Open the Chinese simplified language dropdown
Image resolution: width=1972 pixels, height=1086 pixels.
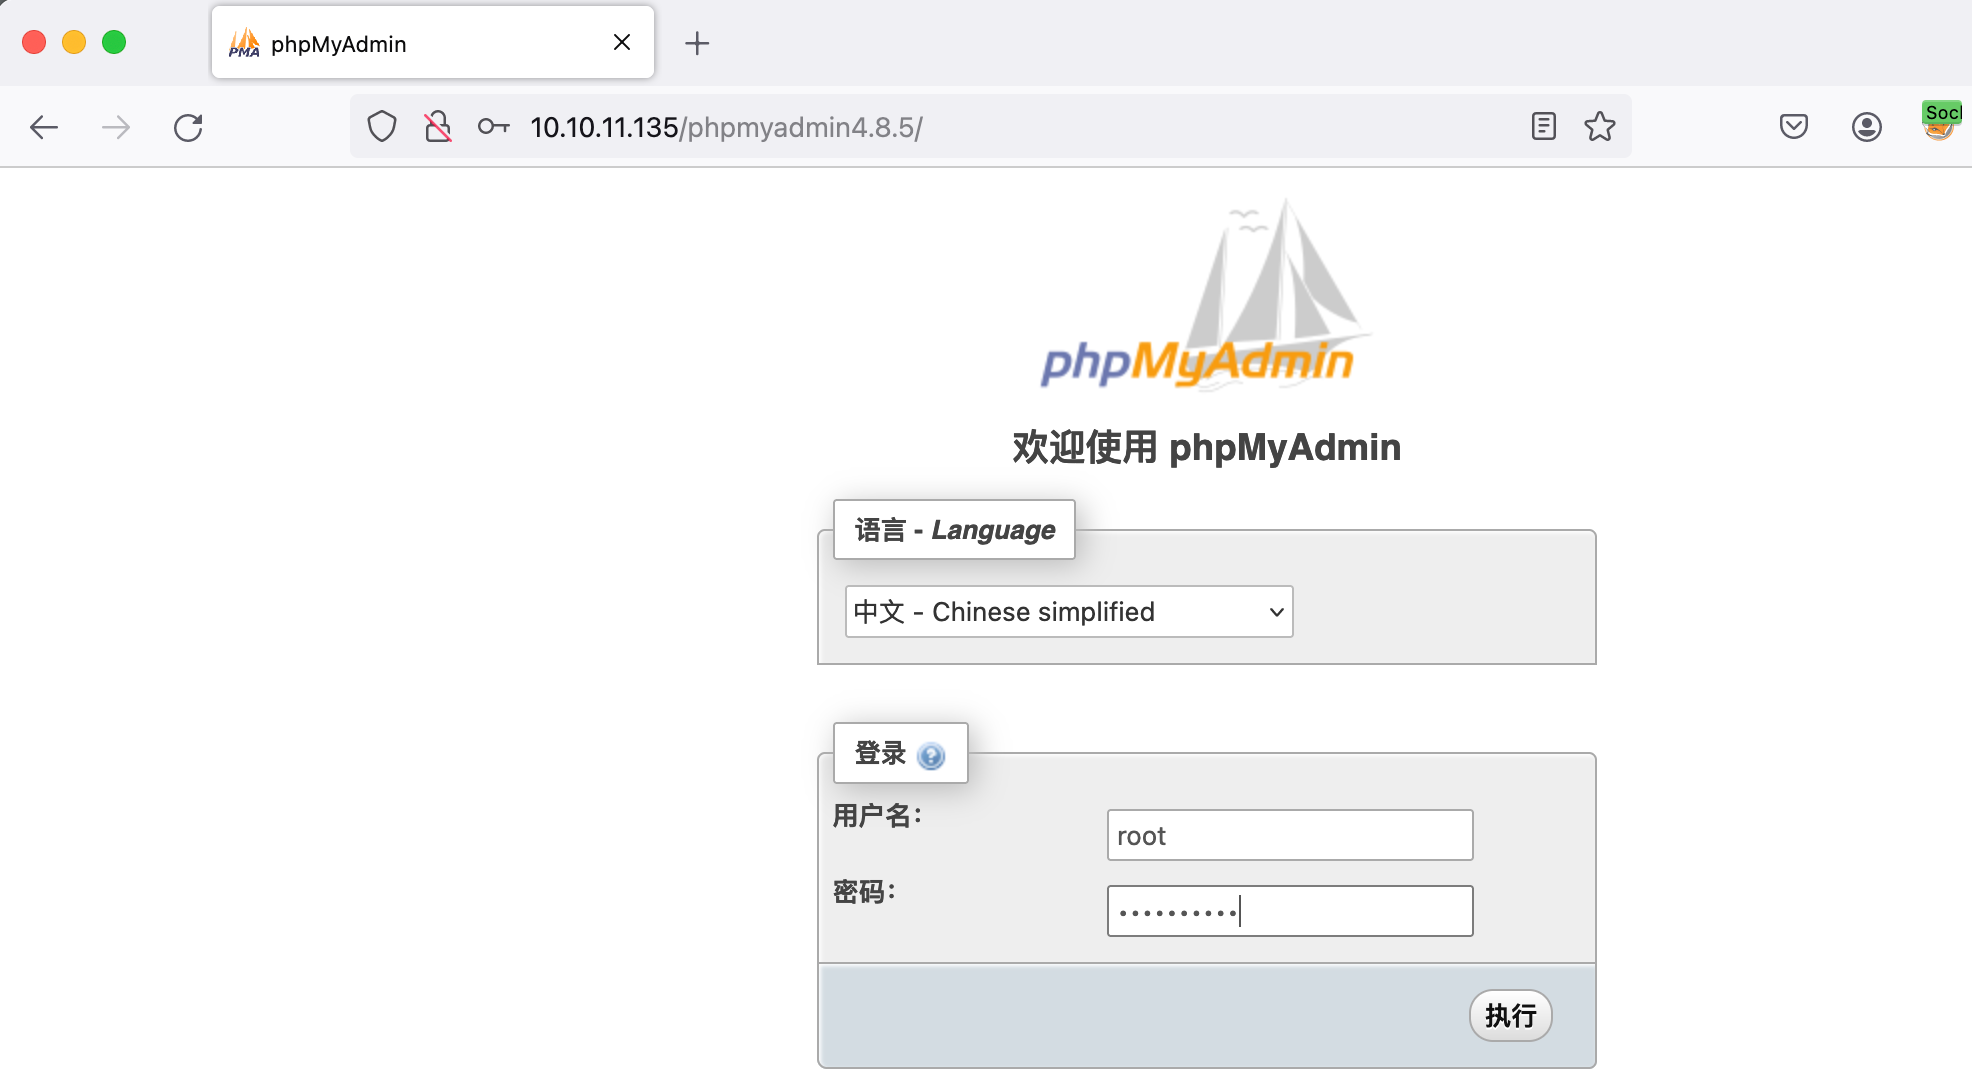[1068, 612]
